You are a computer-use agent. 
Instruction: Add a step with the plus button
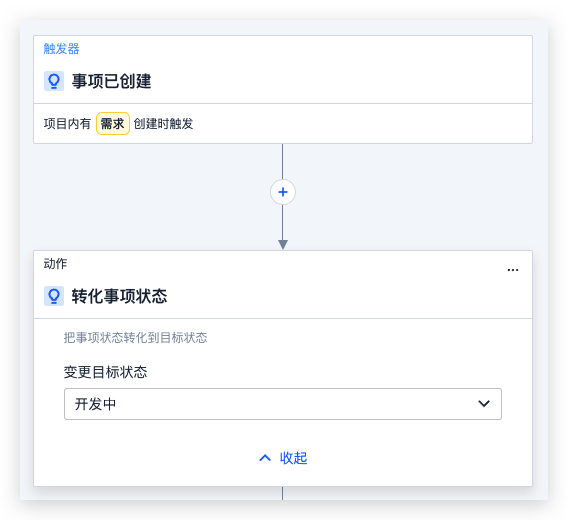pyautogui.click(x=283, y=192)
